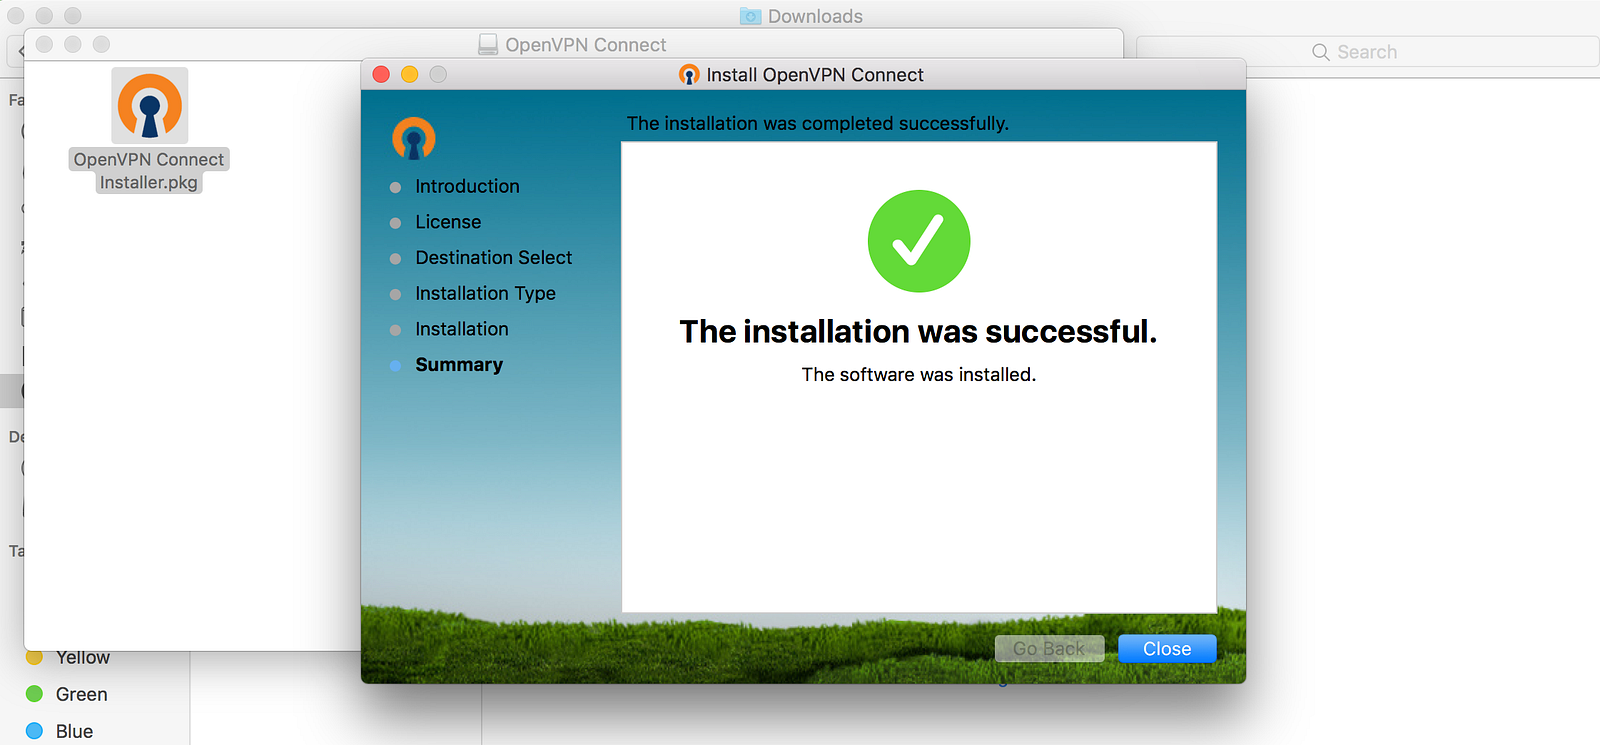Click 'The installation was successful.' heading
The image size is (1600, 745).
click(918, 332)
